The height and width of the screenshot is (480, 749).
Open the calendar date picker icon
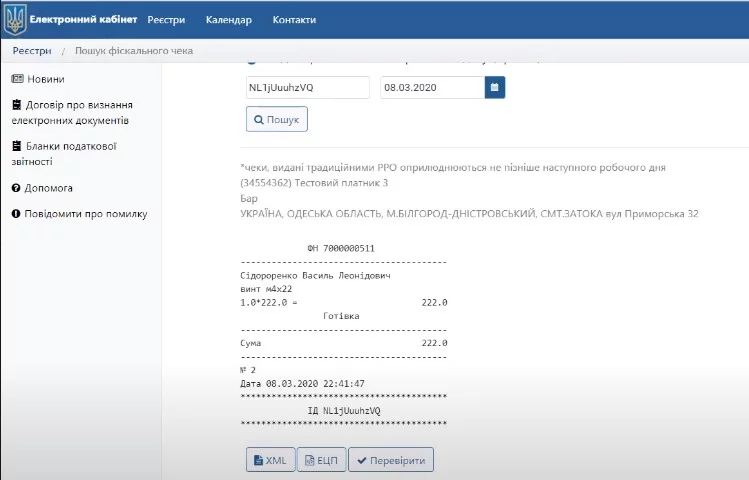[495, 87]
